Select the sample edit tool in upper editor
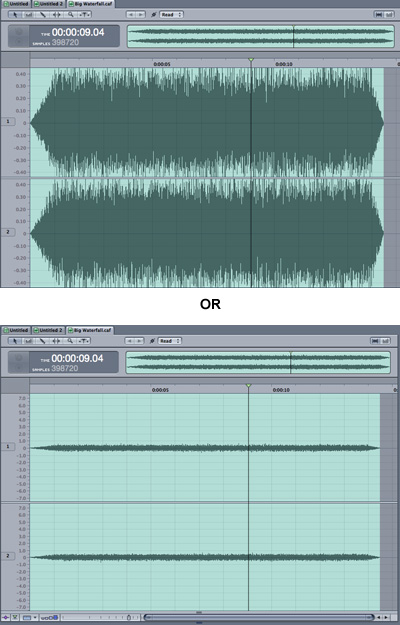The width and height of the screenshot is (400, 625). pos(29,15)
